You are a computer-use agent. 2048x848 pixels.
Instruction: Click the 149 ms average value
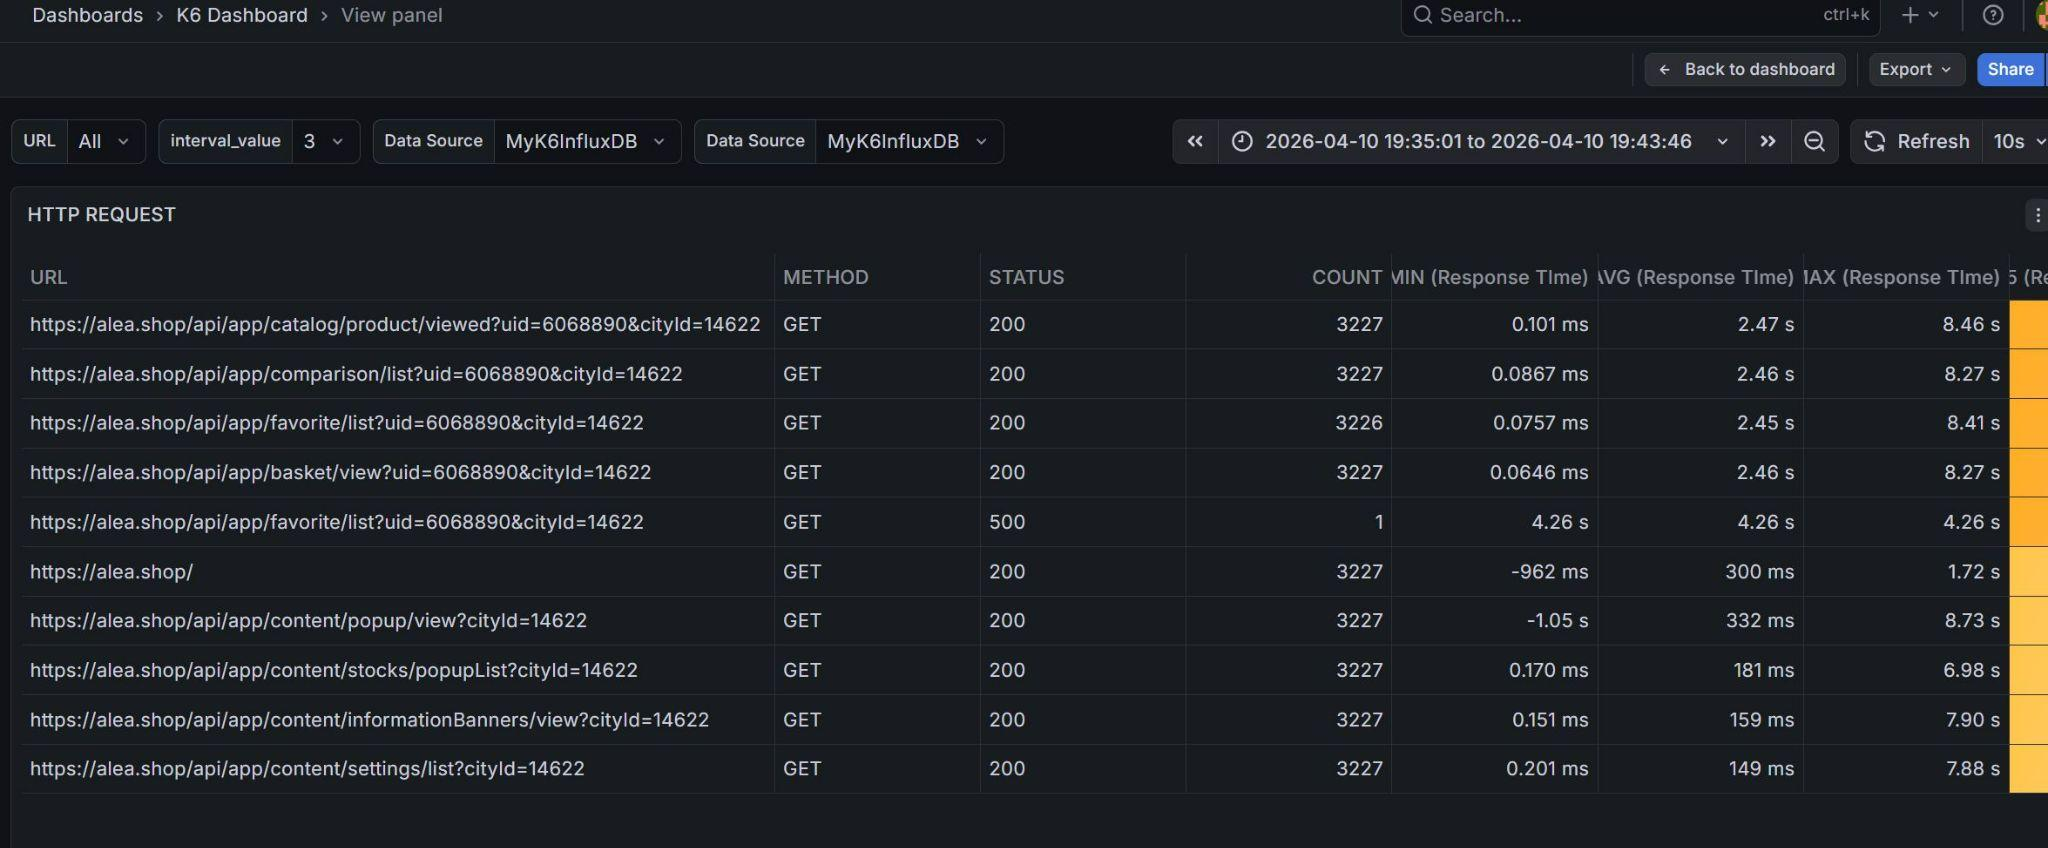pos(1761,769)
